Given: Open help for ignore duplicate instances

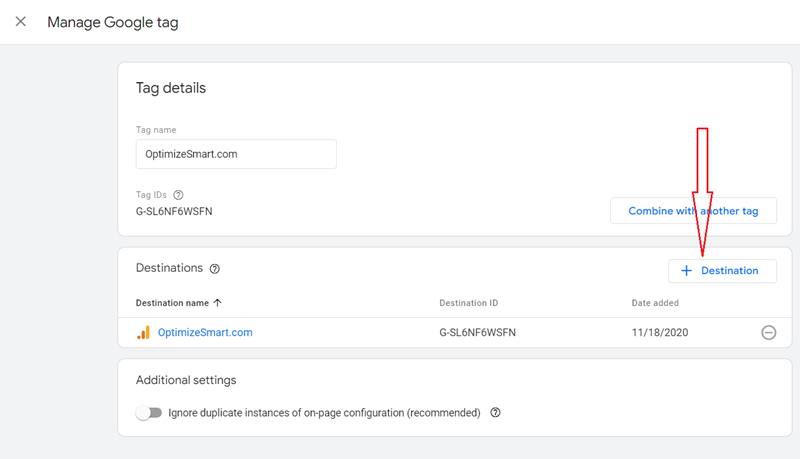Looking at the screenshot, I should click(495, 413).
